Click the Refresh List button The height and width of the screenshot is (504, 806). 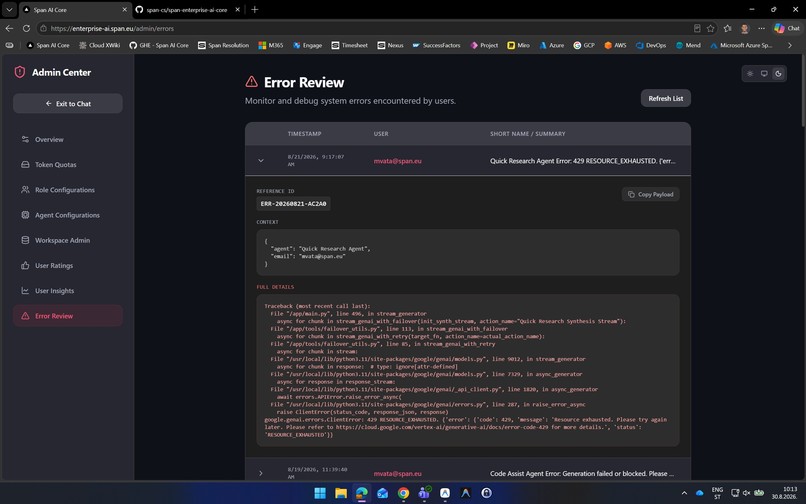pyautogui.click(x=665, y=98)
